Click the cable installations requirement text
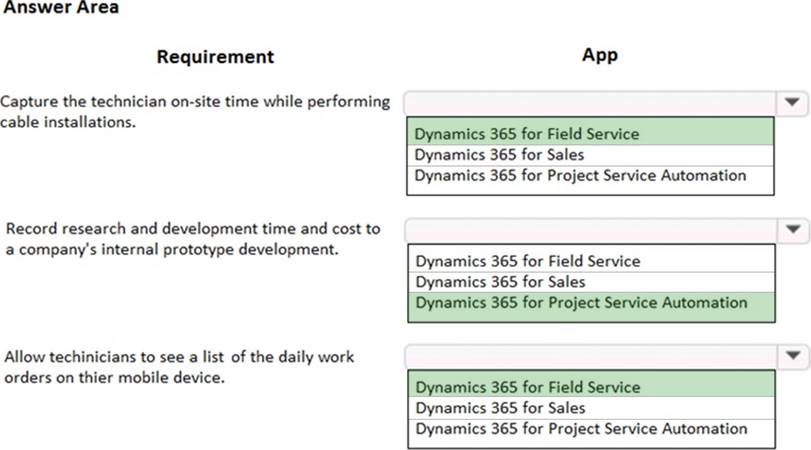Viewport: 811px width, 450px height. 194,112
